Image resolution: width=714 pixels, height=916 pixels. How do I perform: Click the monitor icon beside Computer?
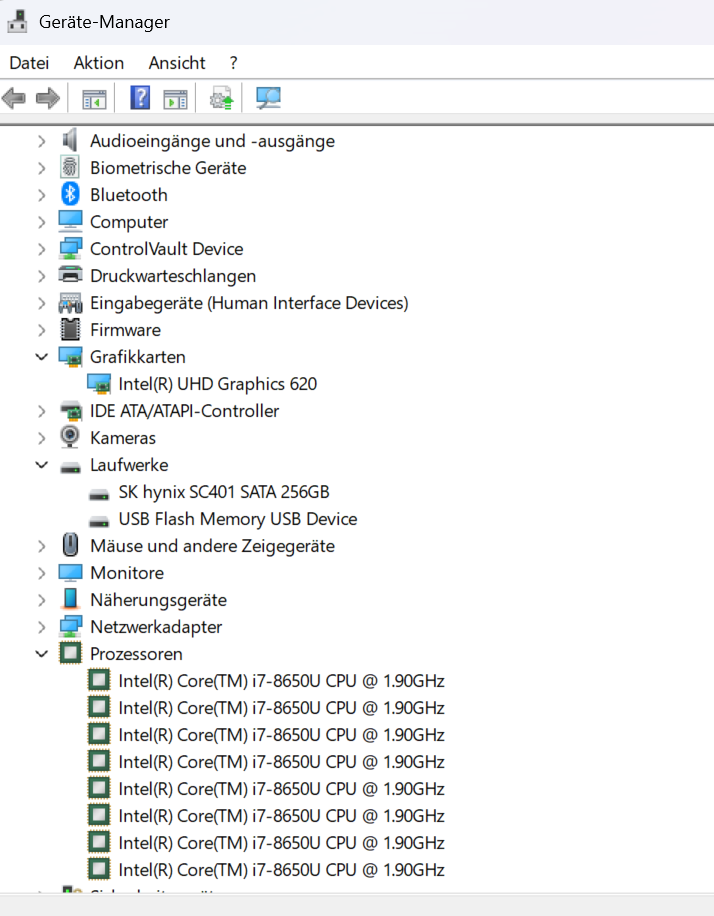pyautogui.click(x=70, y=221)
